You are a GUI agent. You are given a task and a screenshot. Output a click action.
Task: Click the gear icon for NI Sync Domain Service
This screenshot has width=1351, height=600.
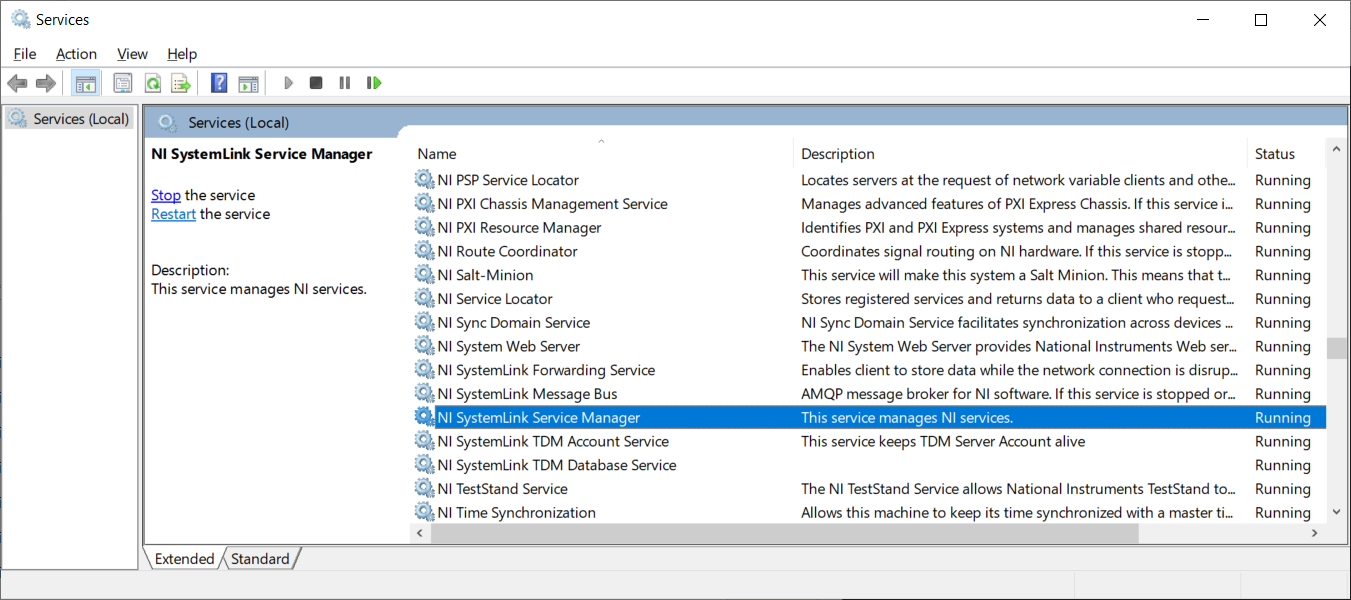424,323
